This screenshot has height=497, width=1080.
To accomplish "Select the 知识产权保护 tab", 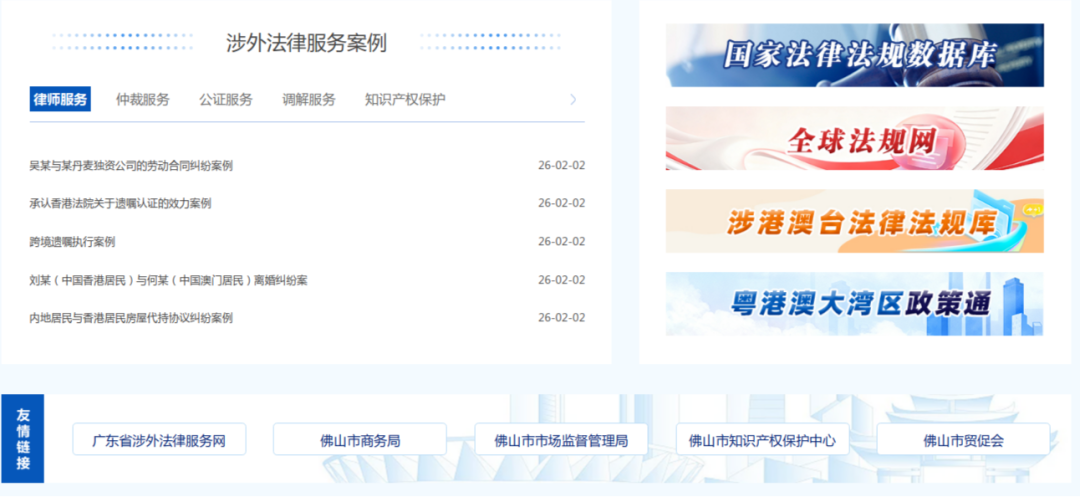I will (405, 99).
